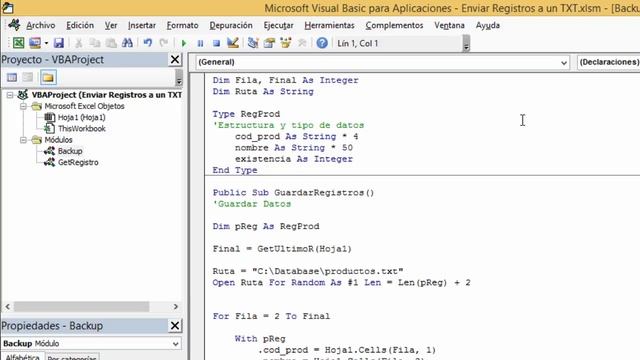Image resolution: width=640 pixels, height=360 pixels.
Task: Select the Módulos folder label
Action: 58,140
